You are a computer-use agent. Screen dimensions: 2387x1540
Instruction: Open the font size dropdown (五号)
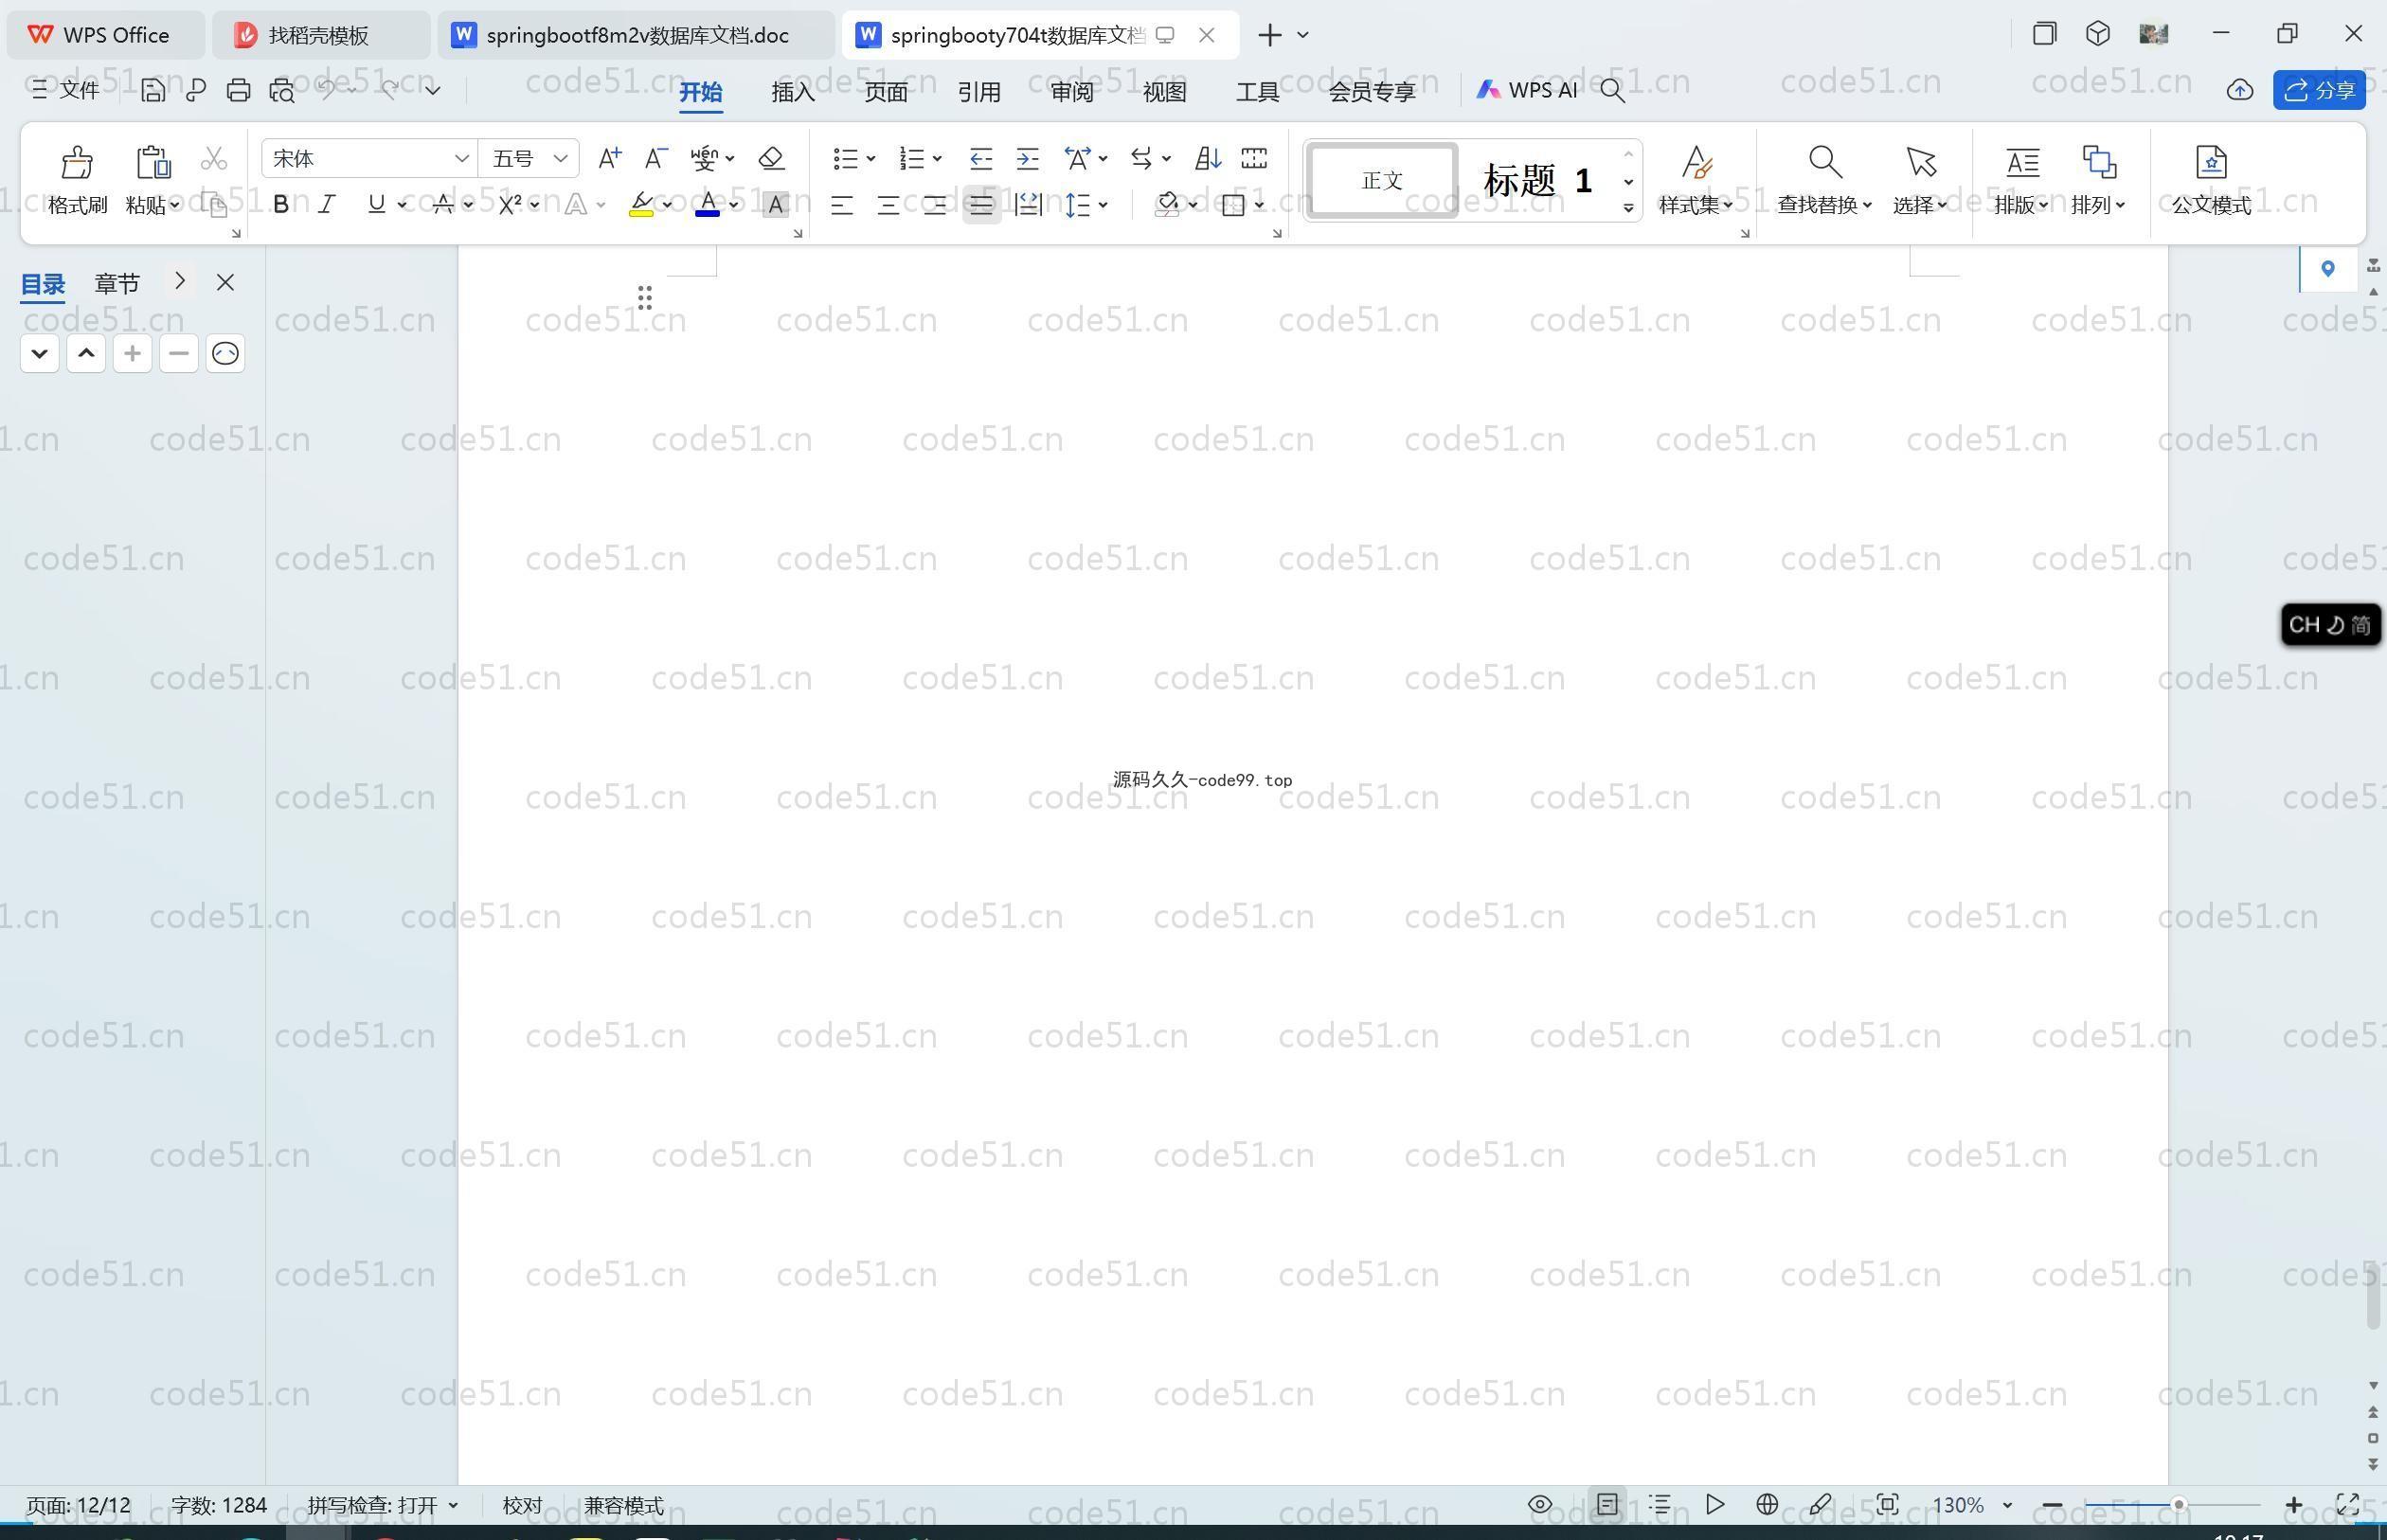(x=561, y=158)
